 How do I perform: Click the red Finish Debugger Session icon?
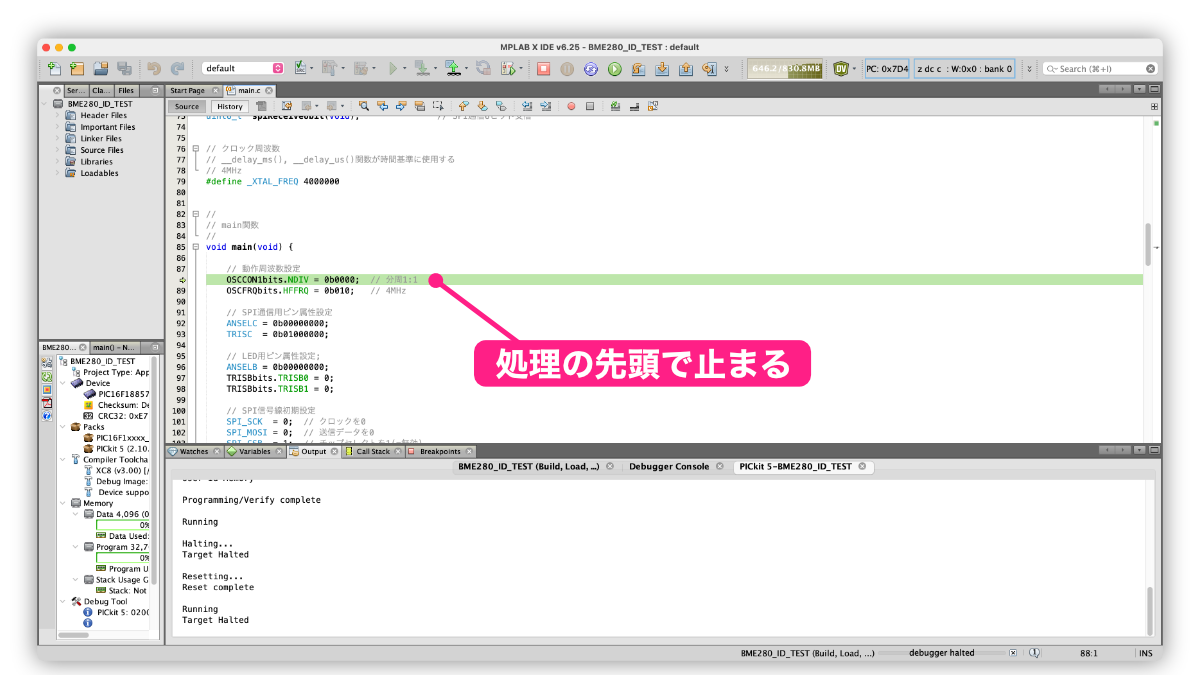click(x=543, y=69)
